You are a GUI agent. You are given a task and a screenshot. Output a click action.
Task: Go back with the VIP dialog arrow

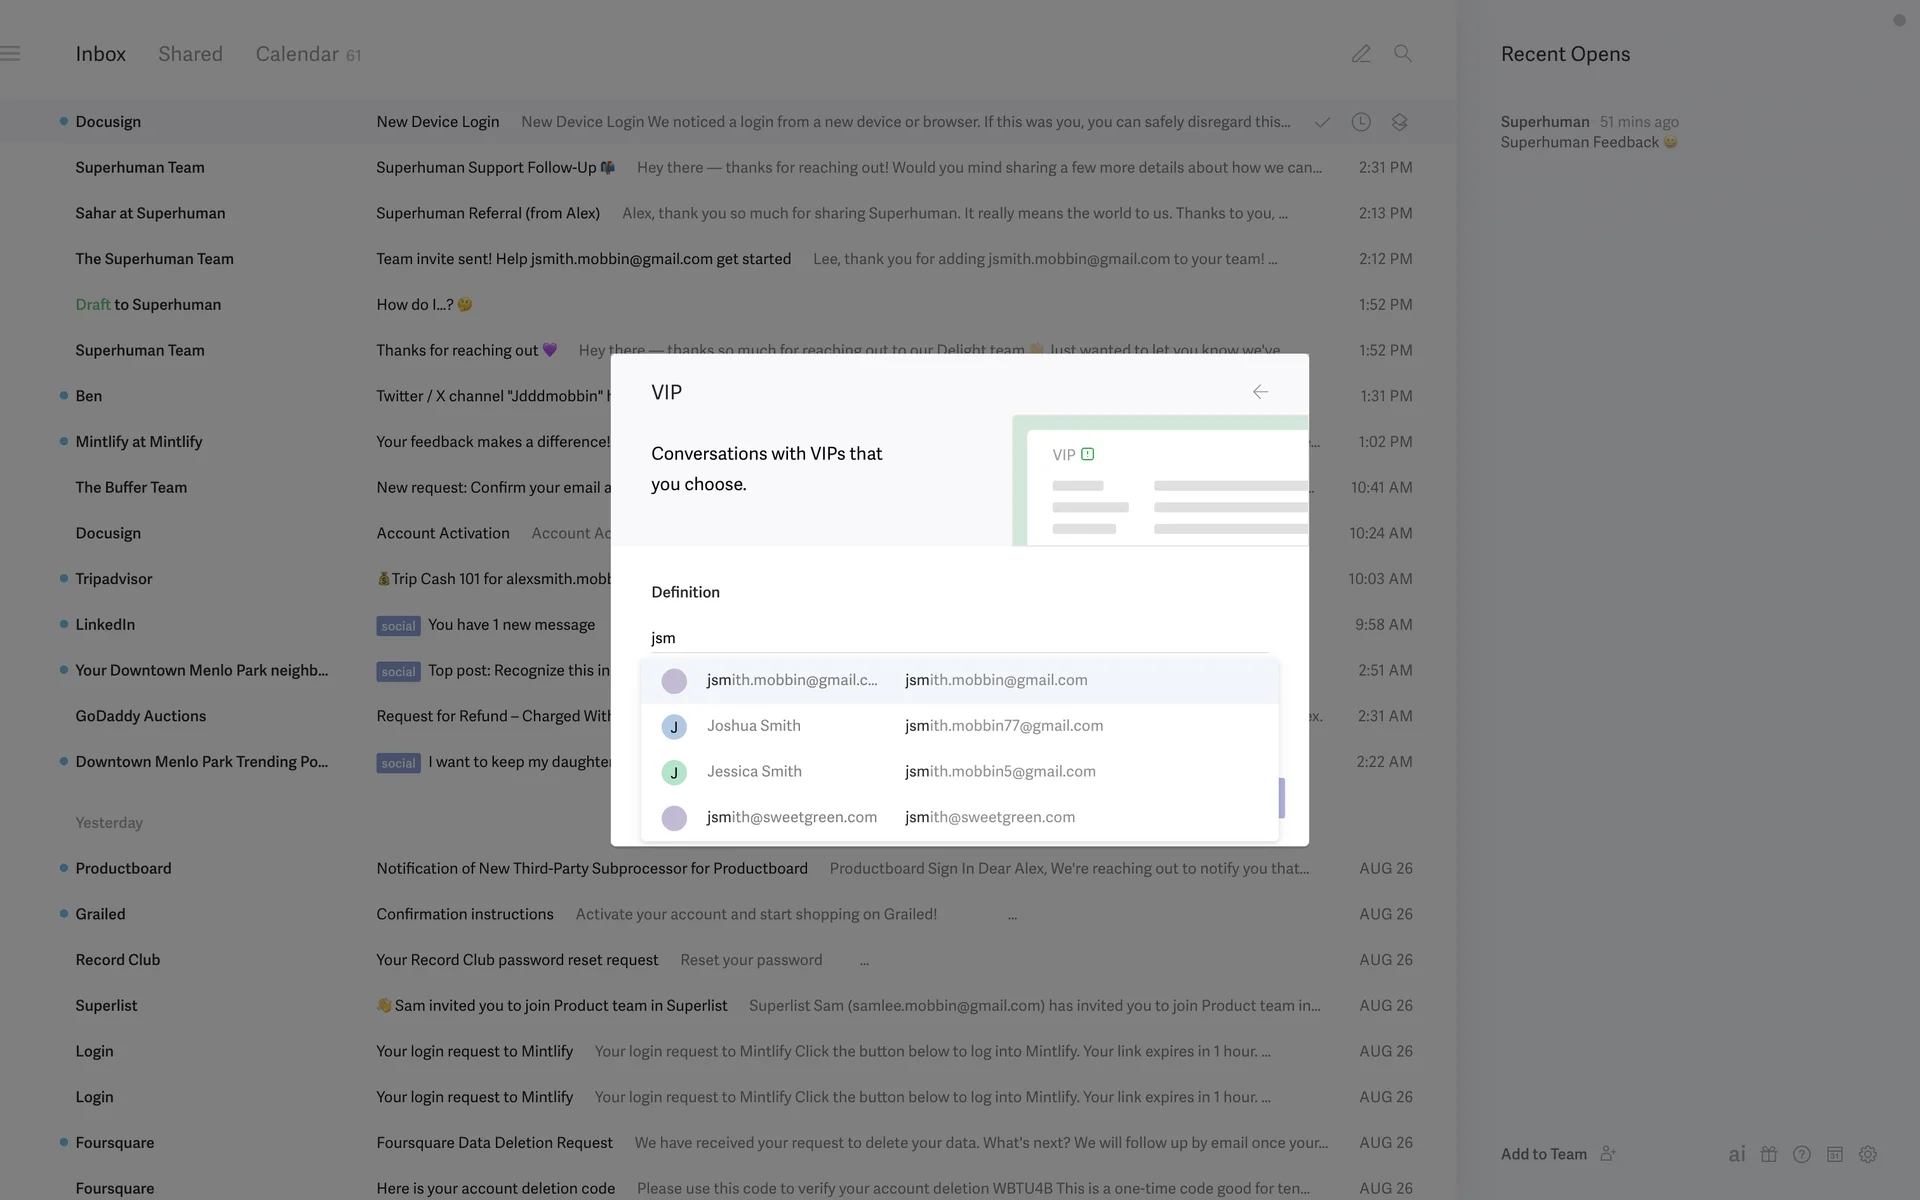coord(1260,392)
